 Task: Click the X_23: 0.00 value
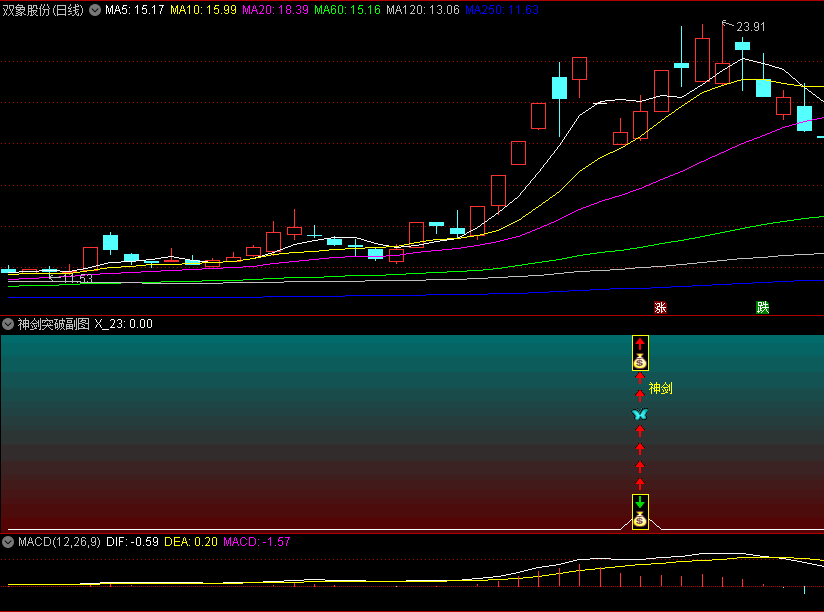coord(123,324)
